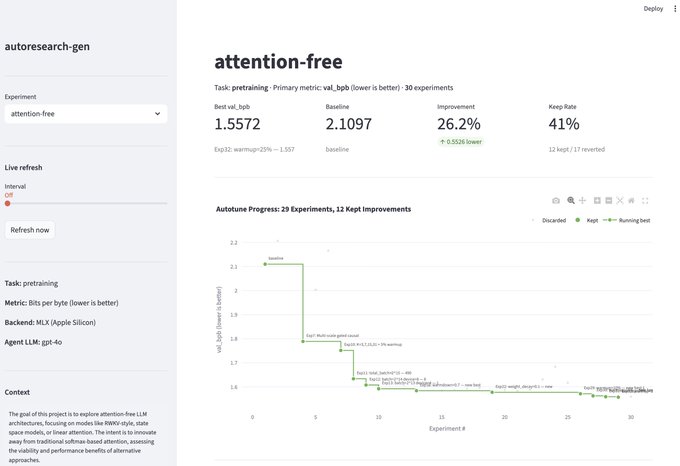The height and width of the screenshot is (466, 680).
Task: Zoom in on the chart
Action: point(597,200)
